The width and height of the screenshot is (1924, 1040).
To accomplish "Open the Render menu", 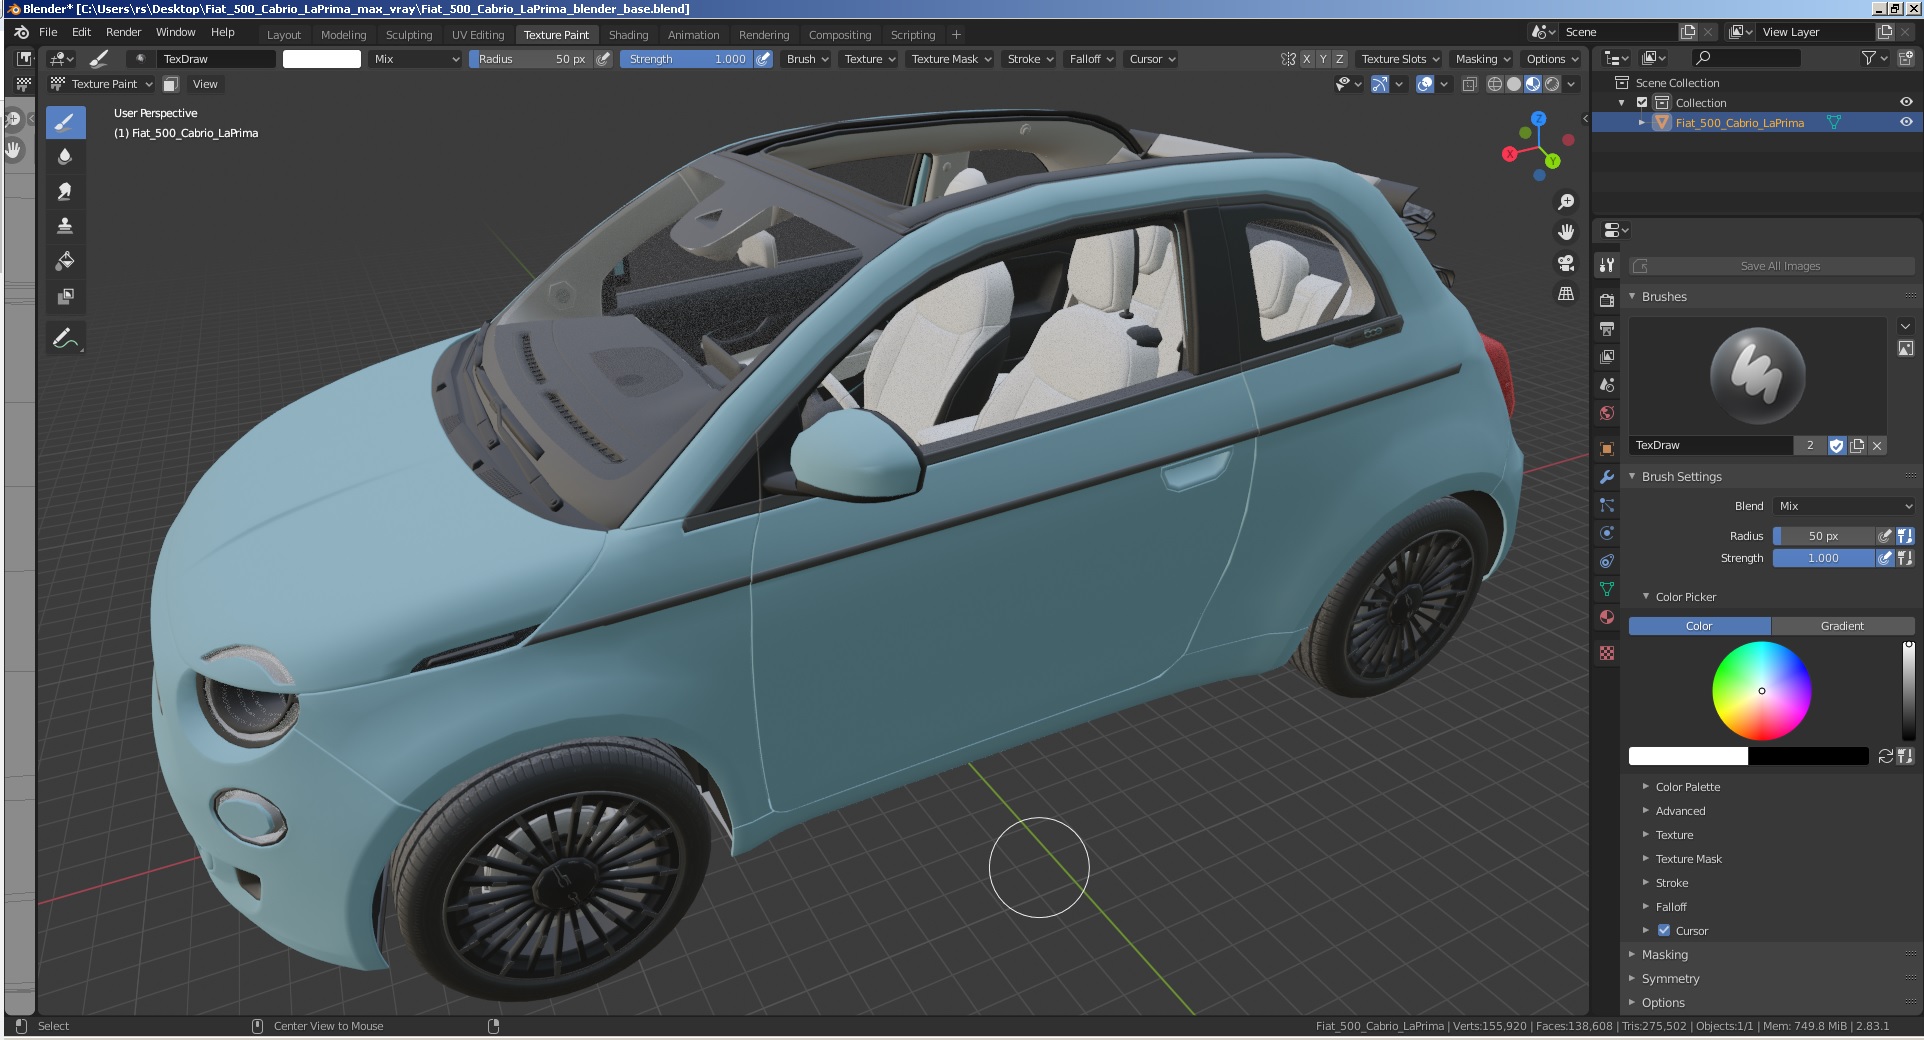I will 123,32.
